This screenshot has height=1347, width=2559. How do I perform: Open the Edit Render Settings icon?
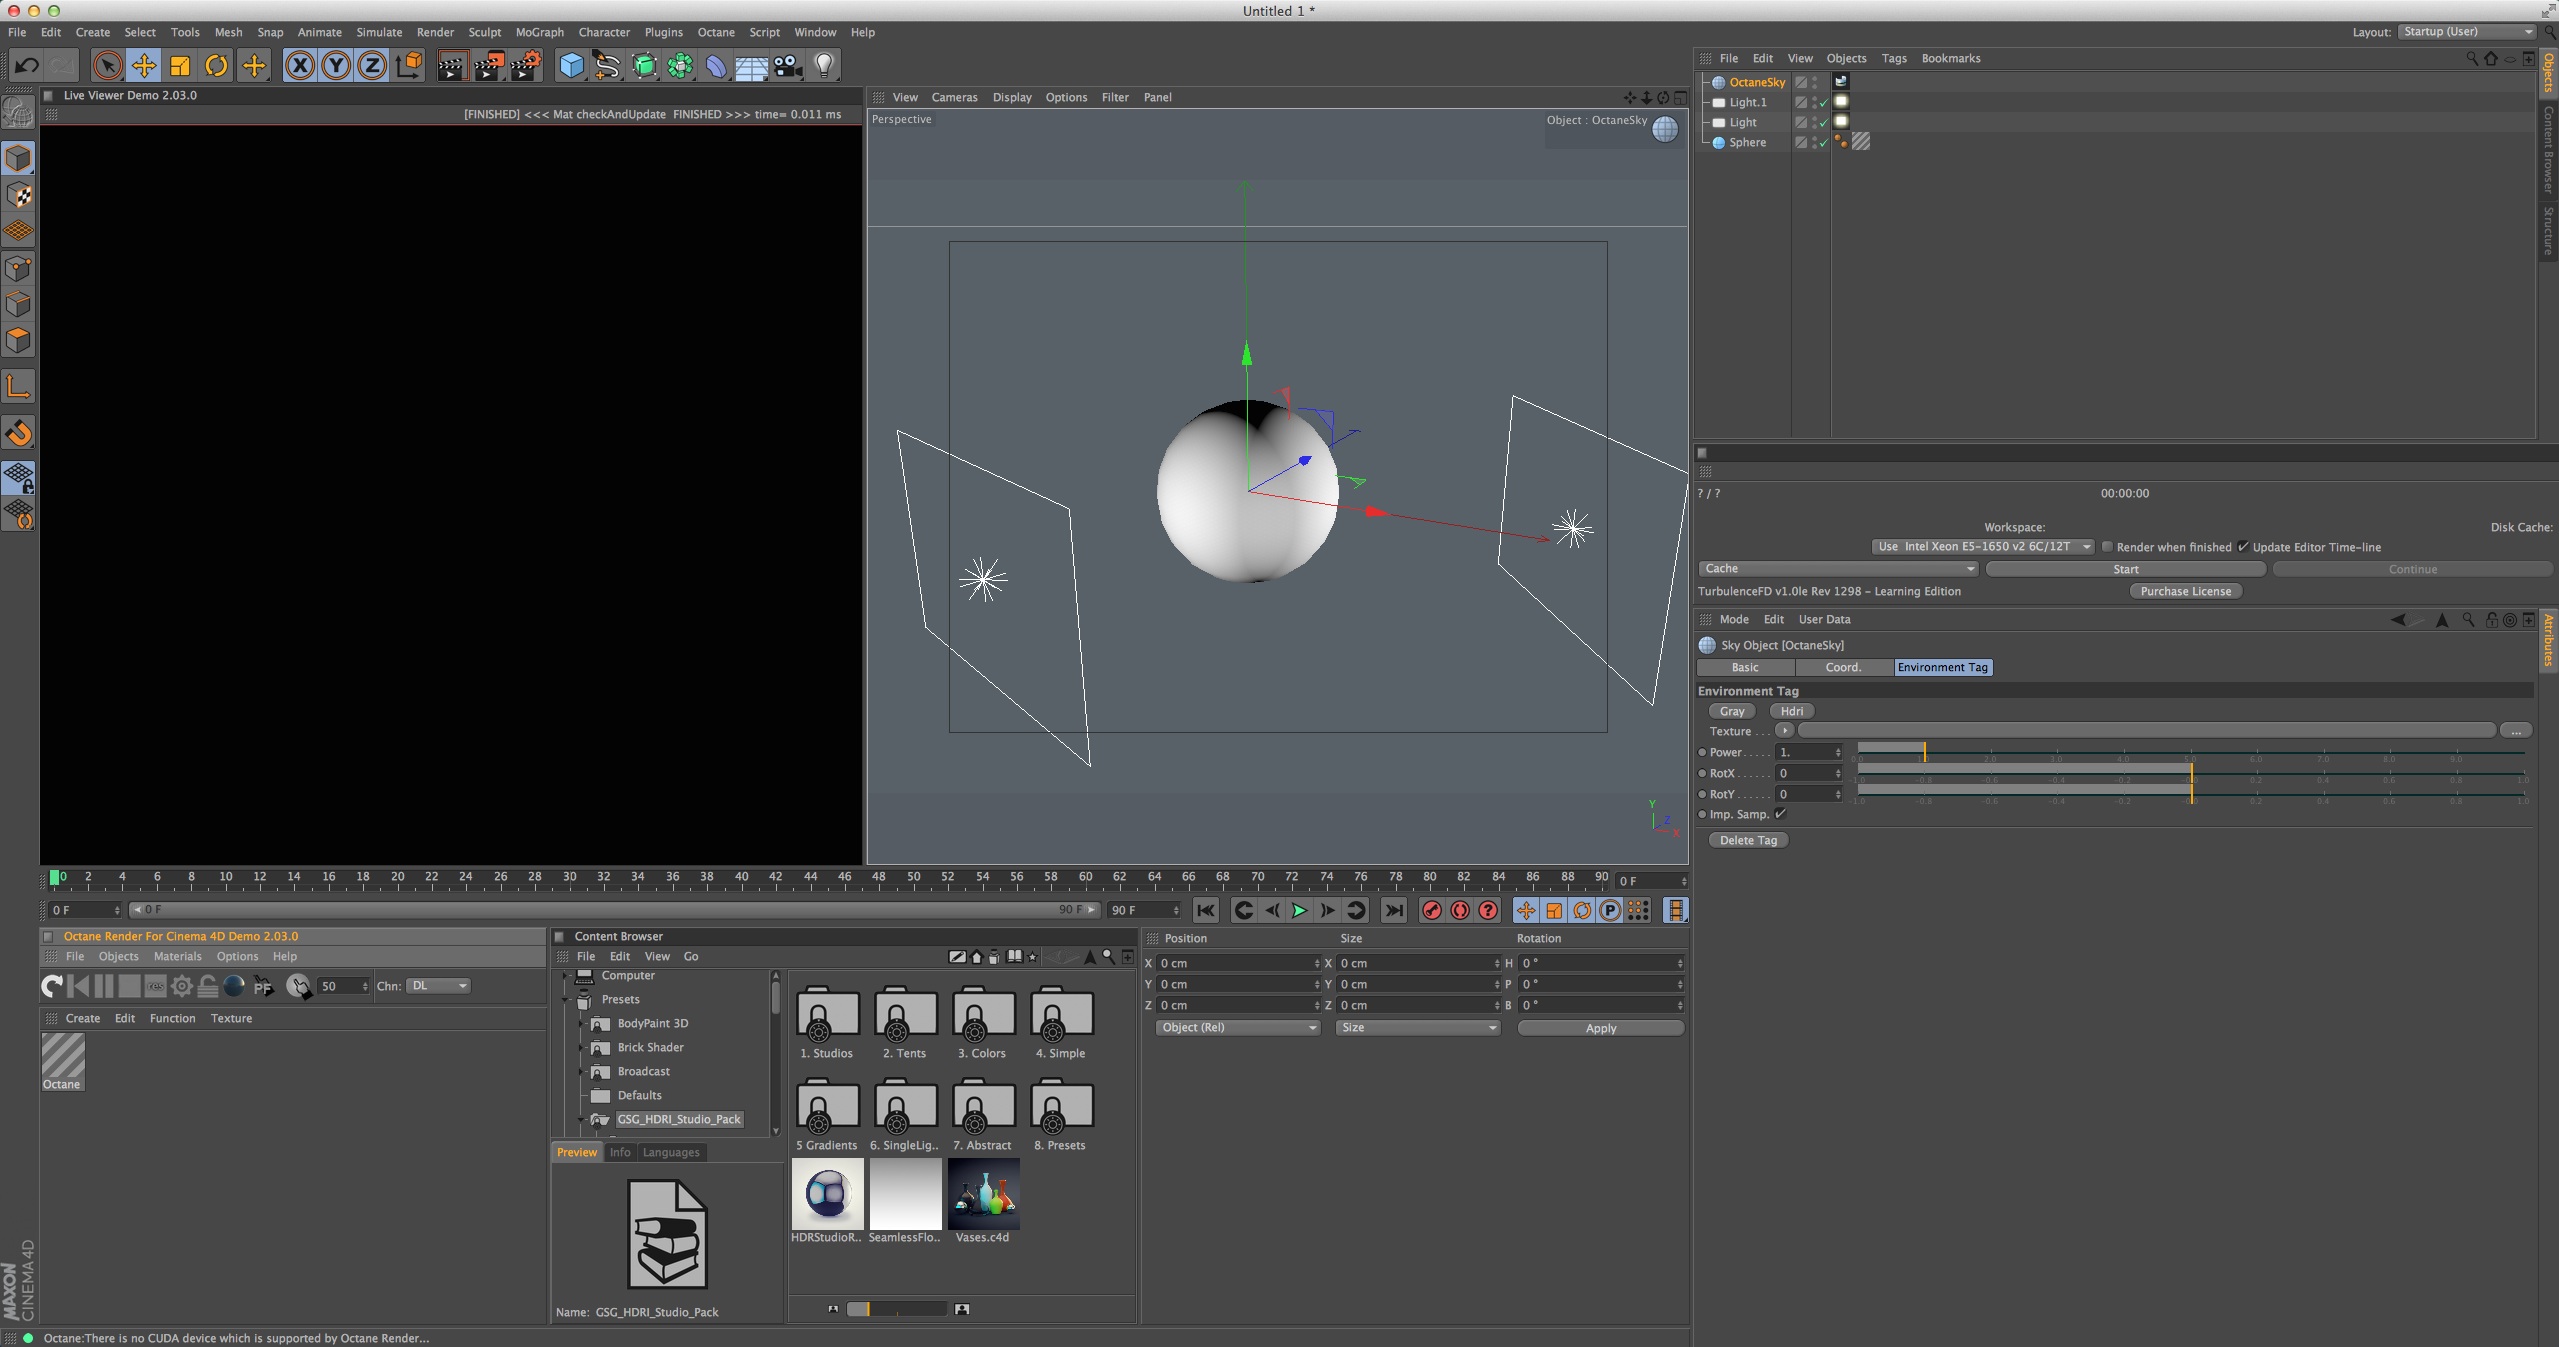coord(526,66)
